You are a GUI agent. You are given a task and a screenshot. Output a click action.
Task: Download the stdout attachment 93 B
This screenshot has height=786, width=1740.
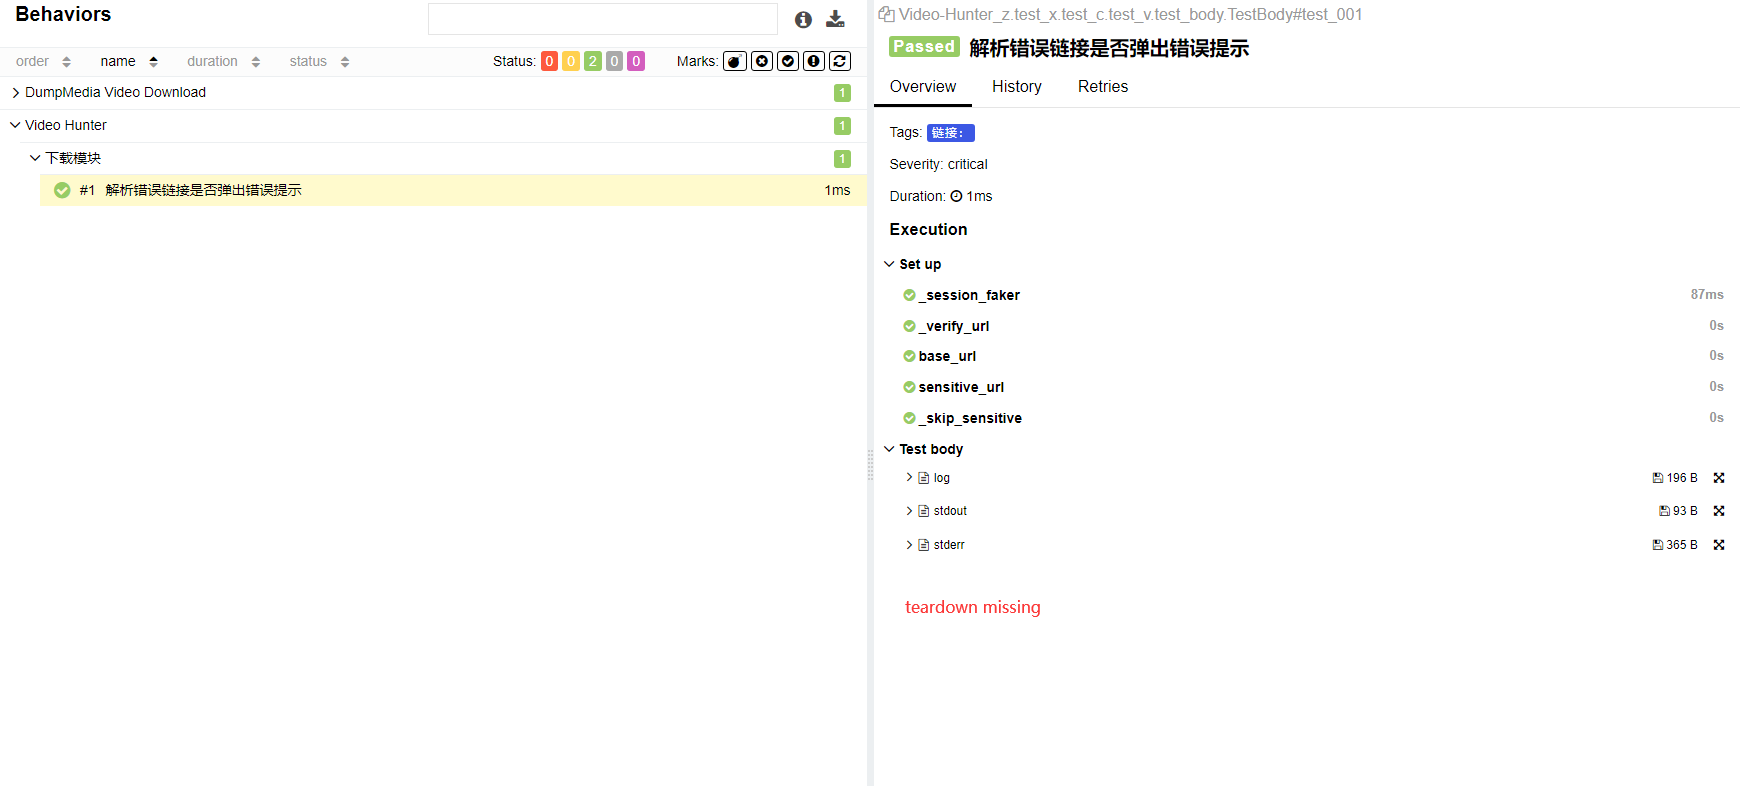1678,511
